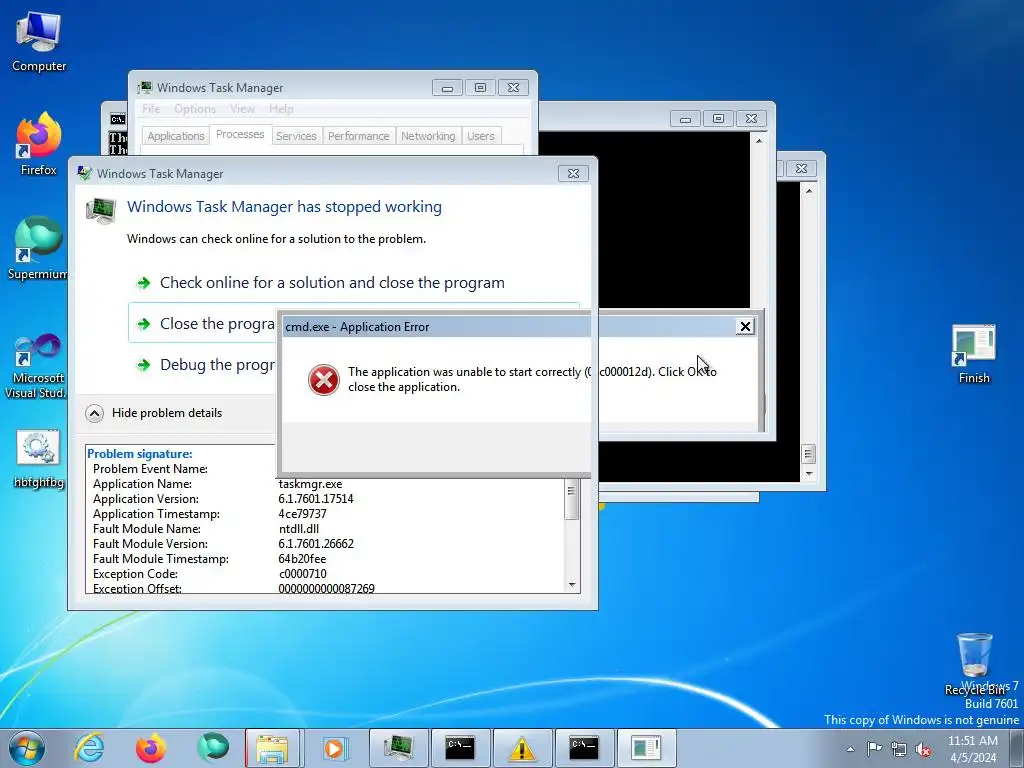Choose Close the program option
Image resolution: width=1024 pixels, height=768 pixels.
tap(204, 324)
